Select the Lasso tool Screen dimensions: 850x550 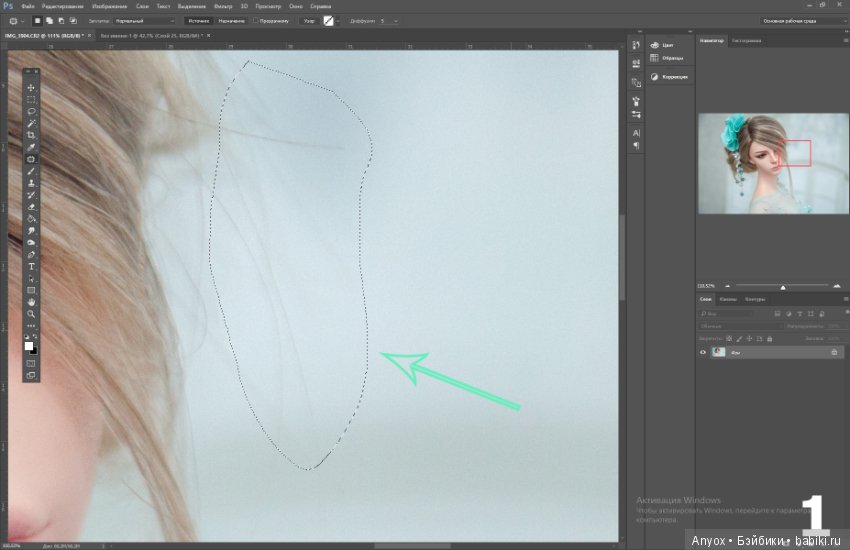31,112
